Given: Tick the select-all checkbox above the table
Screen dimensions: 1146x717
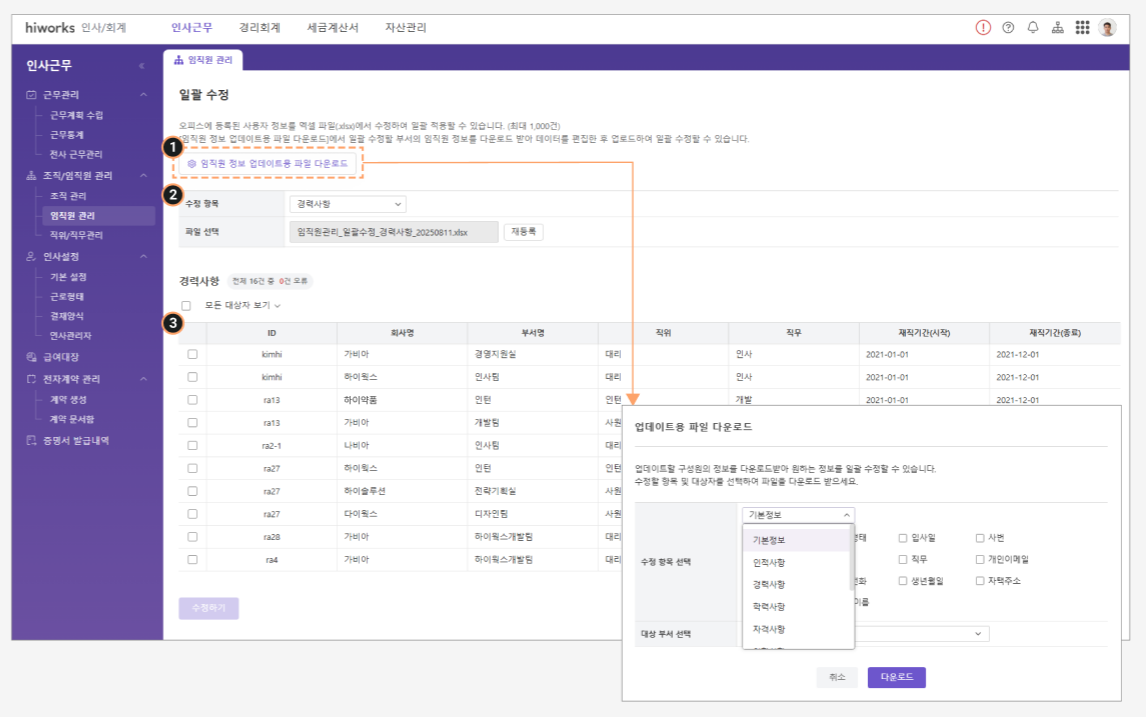Looking at the screenshot, I should pyautogui.click(x=186, y=306).
